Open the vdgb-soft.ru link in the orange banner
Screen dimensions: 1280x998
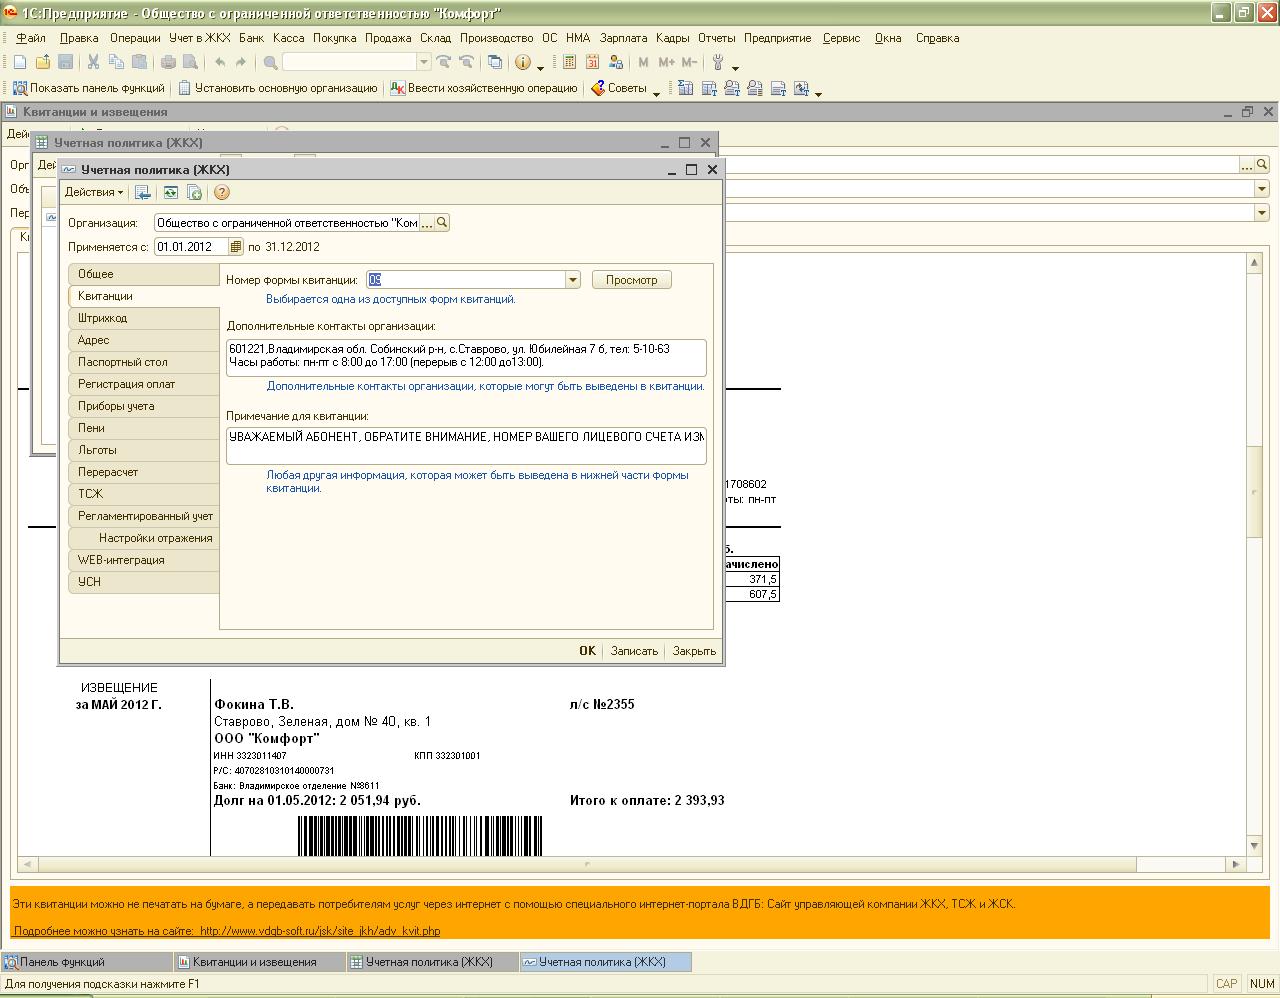click(320, 931)
